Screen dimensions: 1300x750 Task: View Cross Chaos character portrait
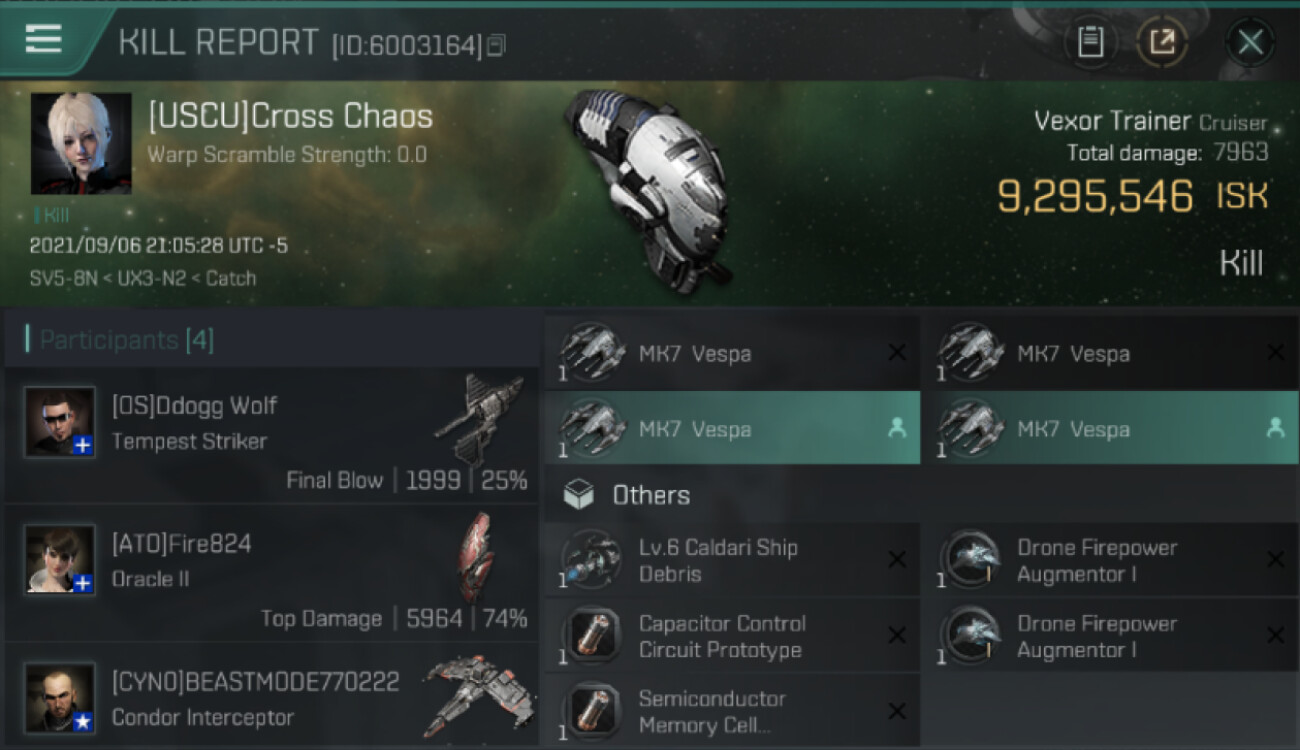click(81, 143)
